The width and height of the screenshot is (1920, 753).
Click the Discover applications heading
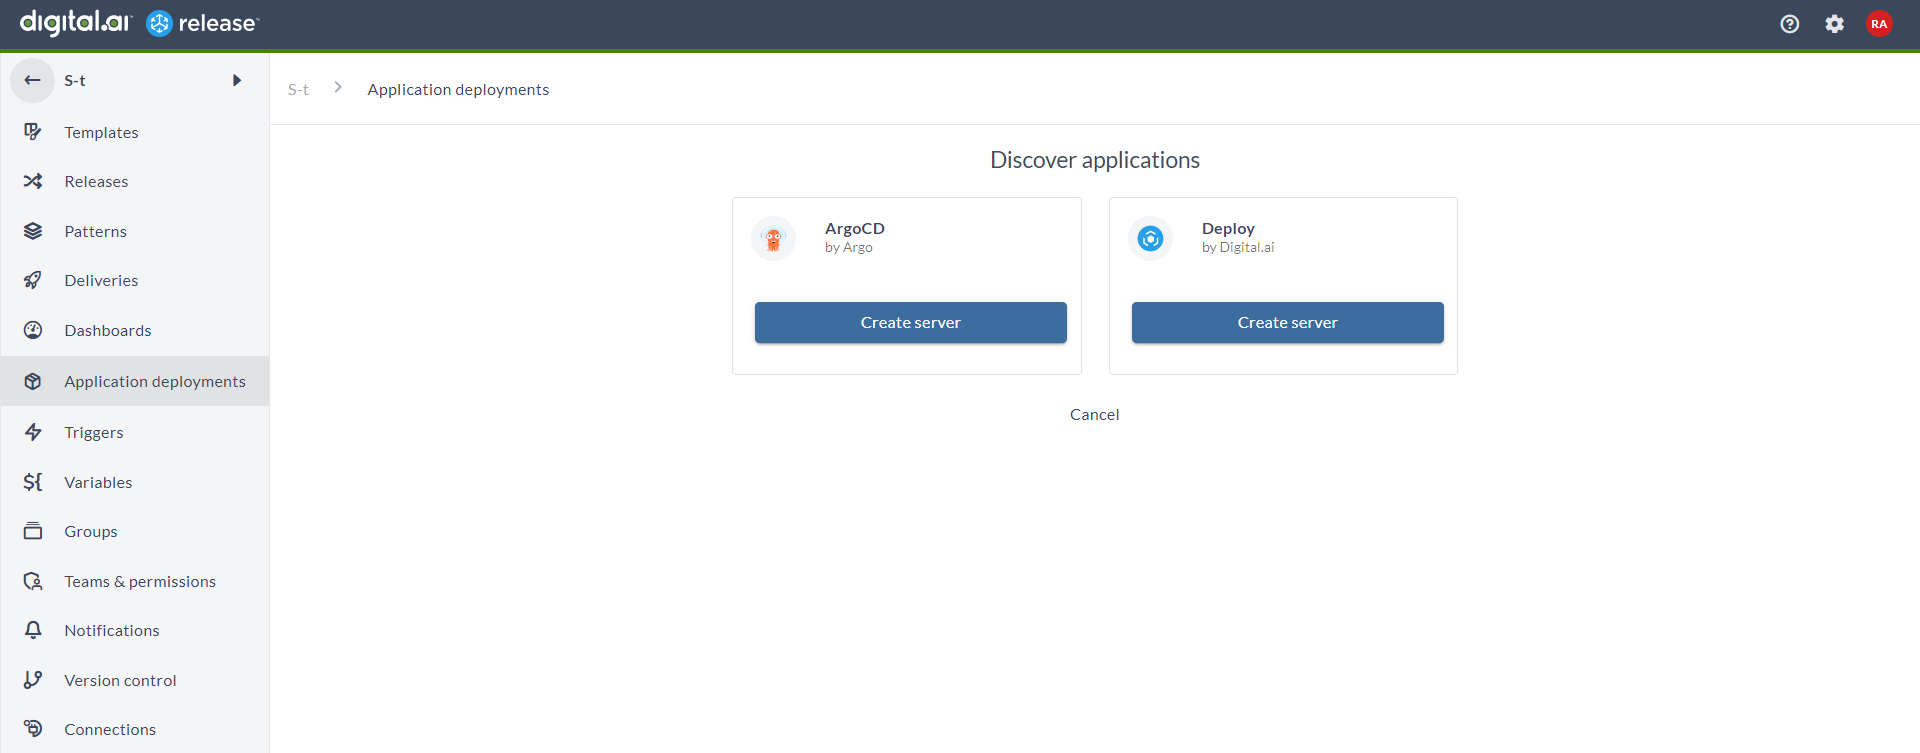click(1094, 160)
